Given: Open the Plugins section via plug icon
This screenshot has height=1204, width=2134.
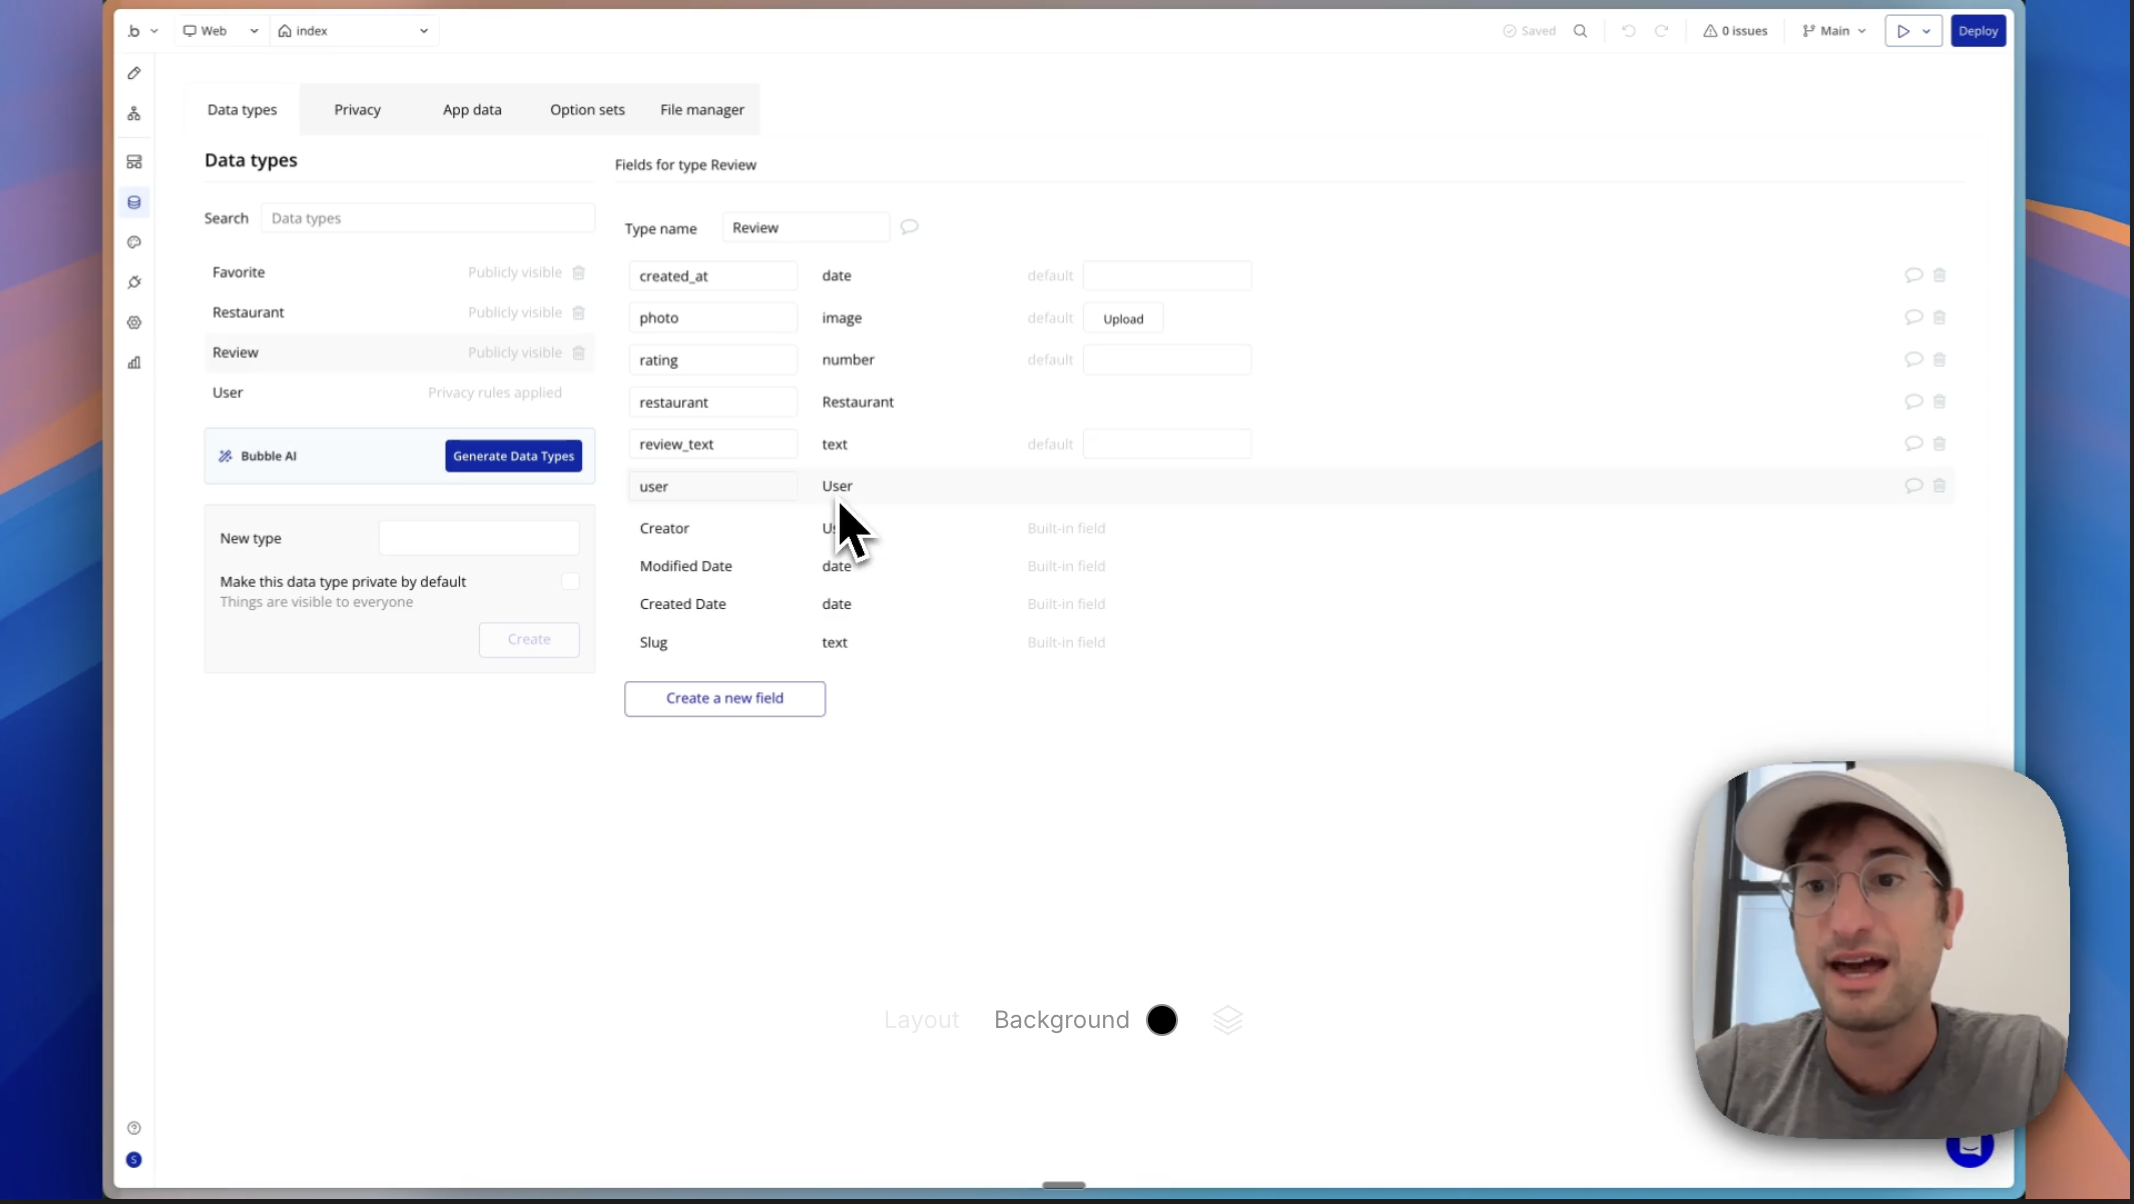Looking at the screenshot, I should 134,282.
